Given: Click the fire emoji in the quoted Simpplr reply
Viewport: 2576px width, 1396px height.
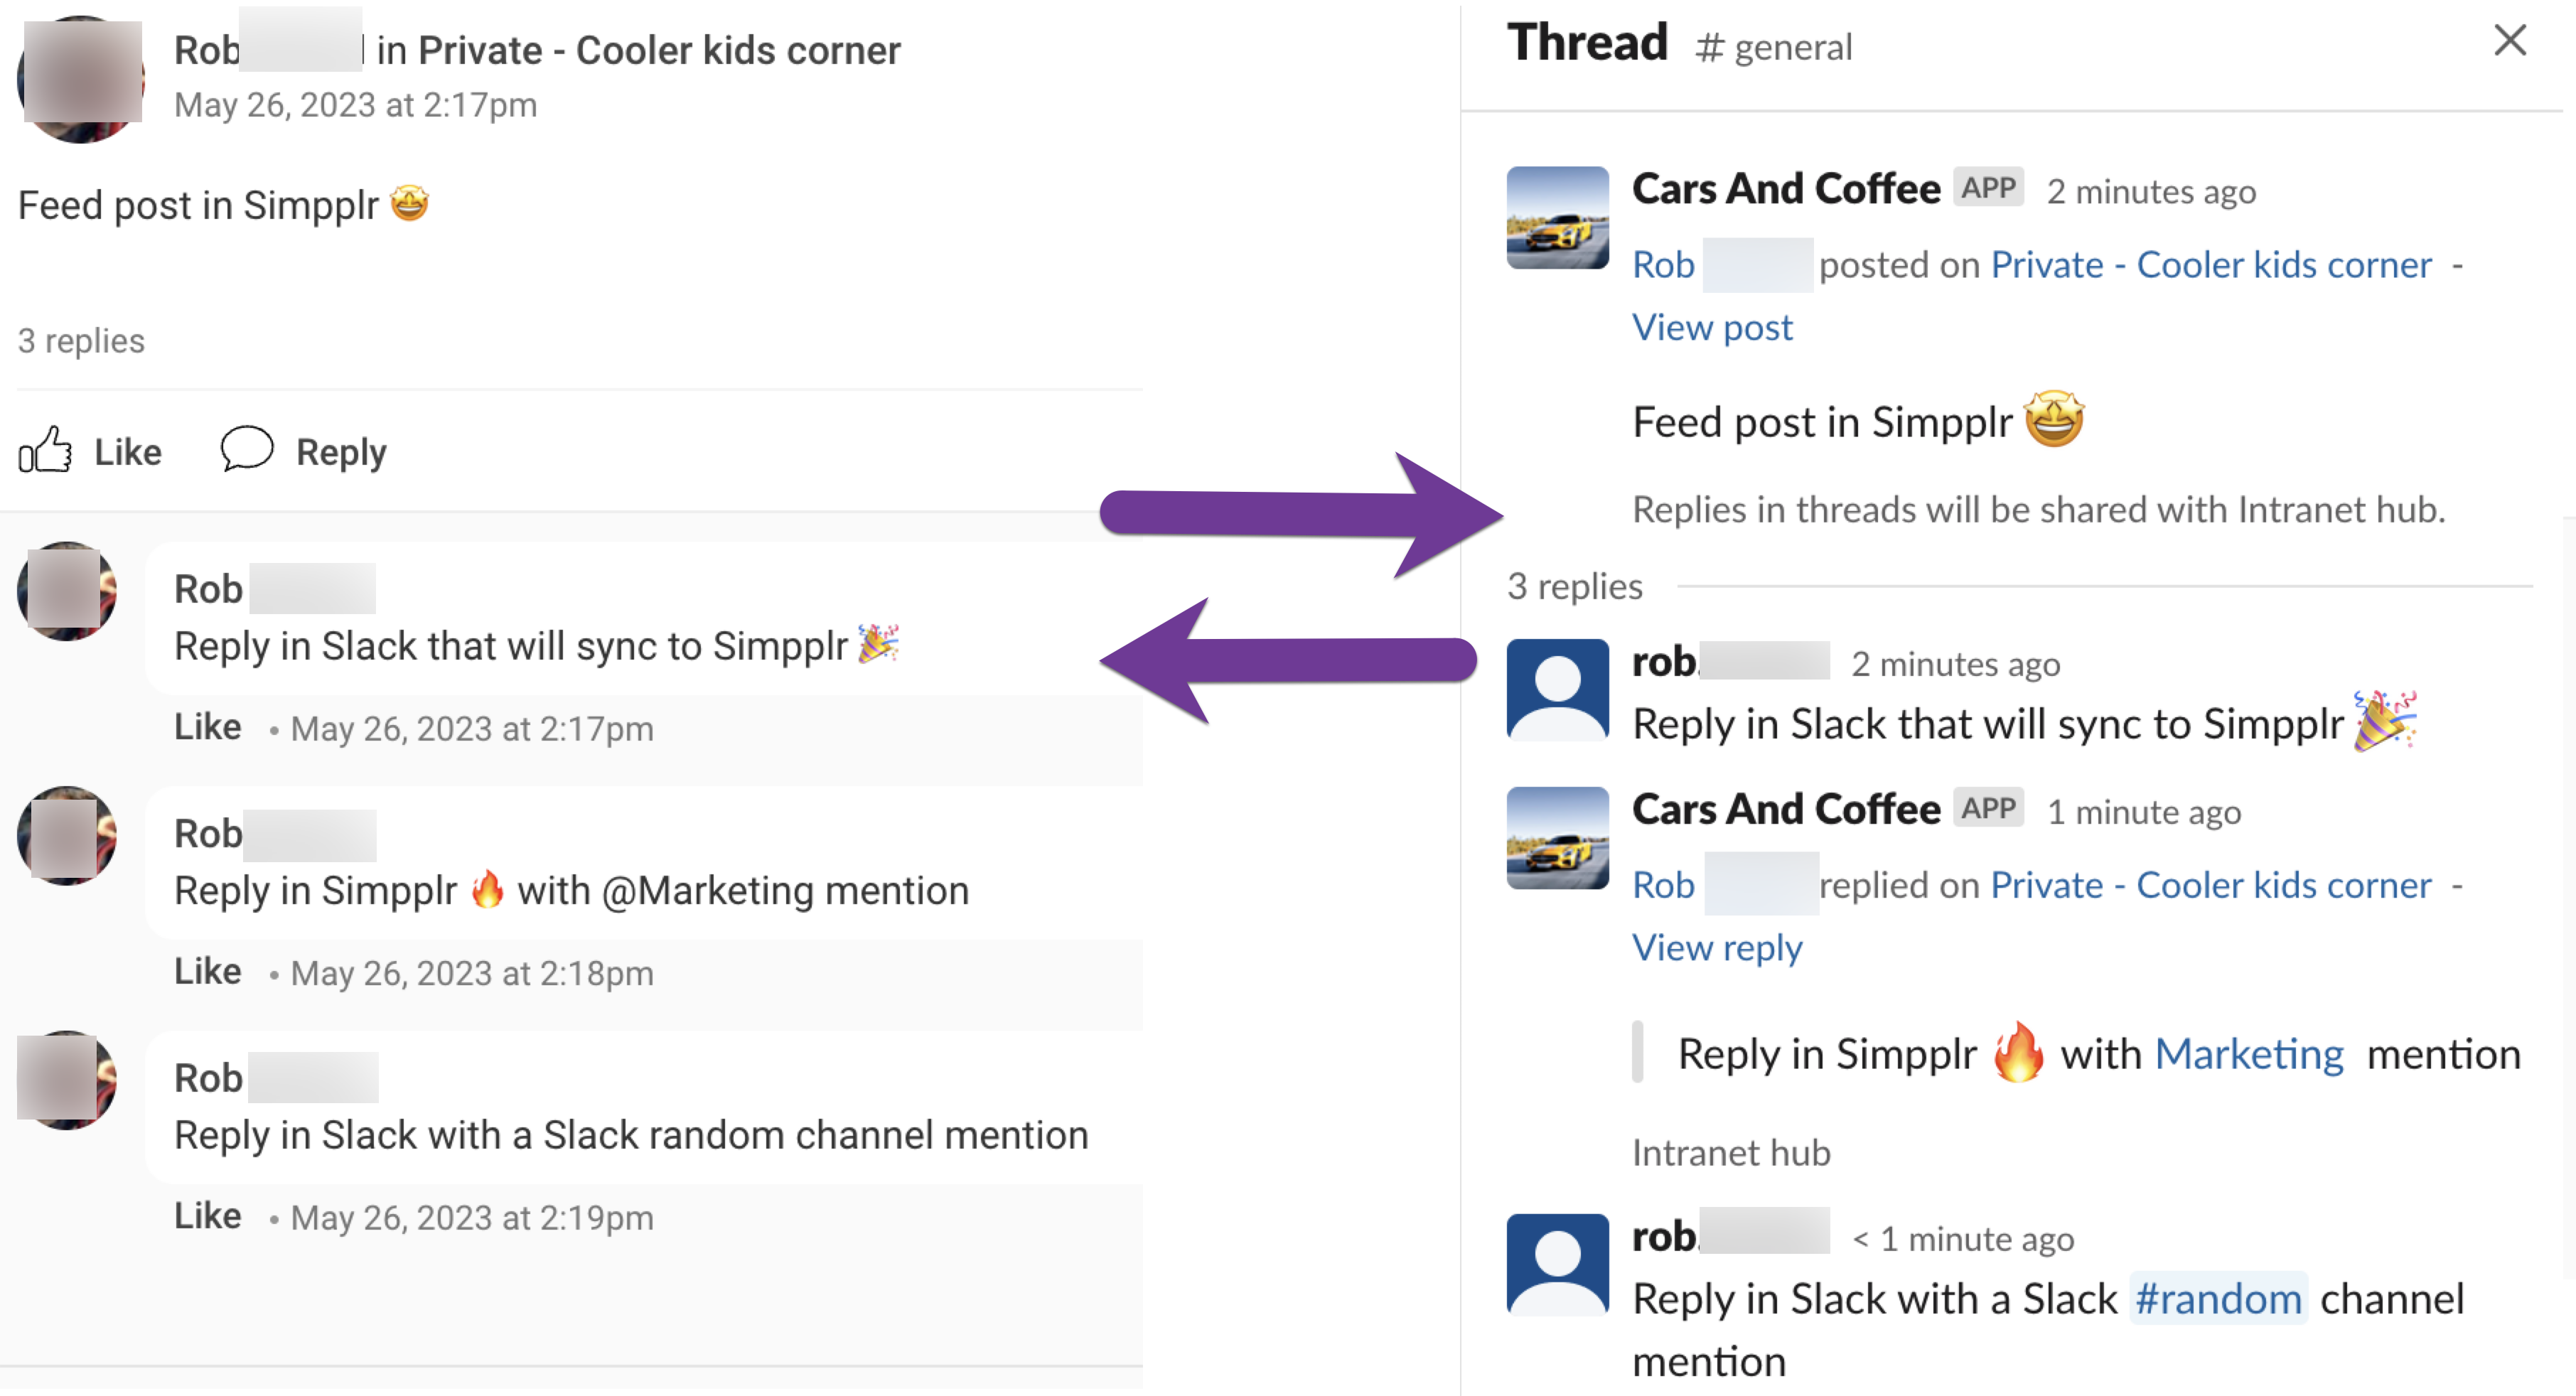Looking at the screenshot, I should click(x=2018, y=1052).
